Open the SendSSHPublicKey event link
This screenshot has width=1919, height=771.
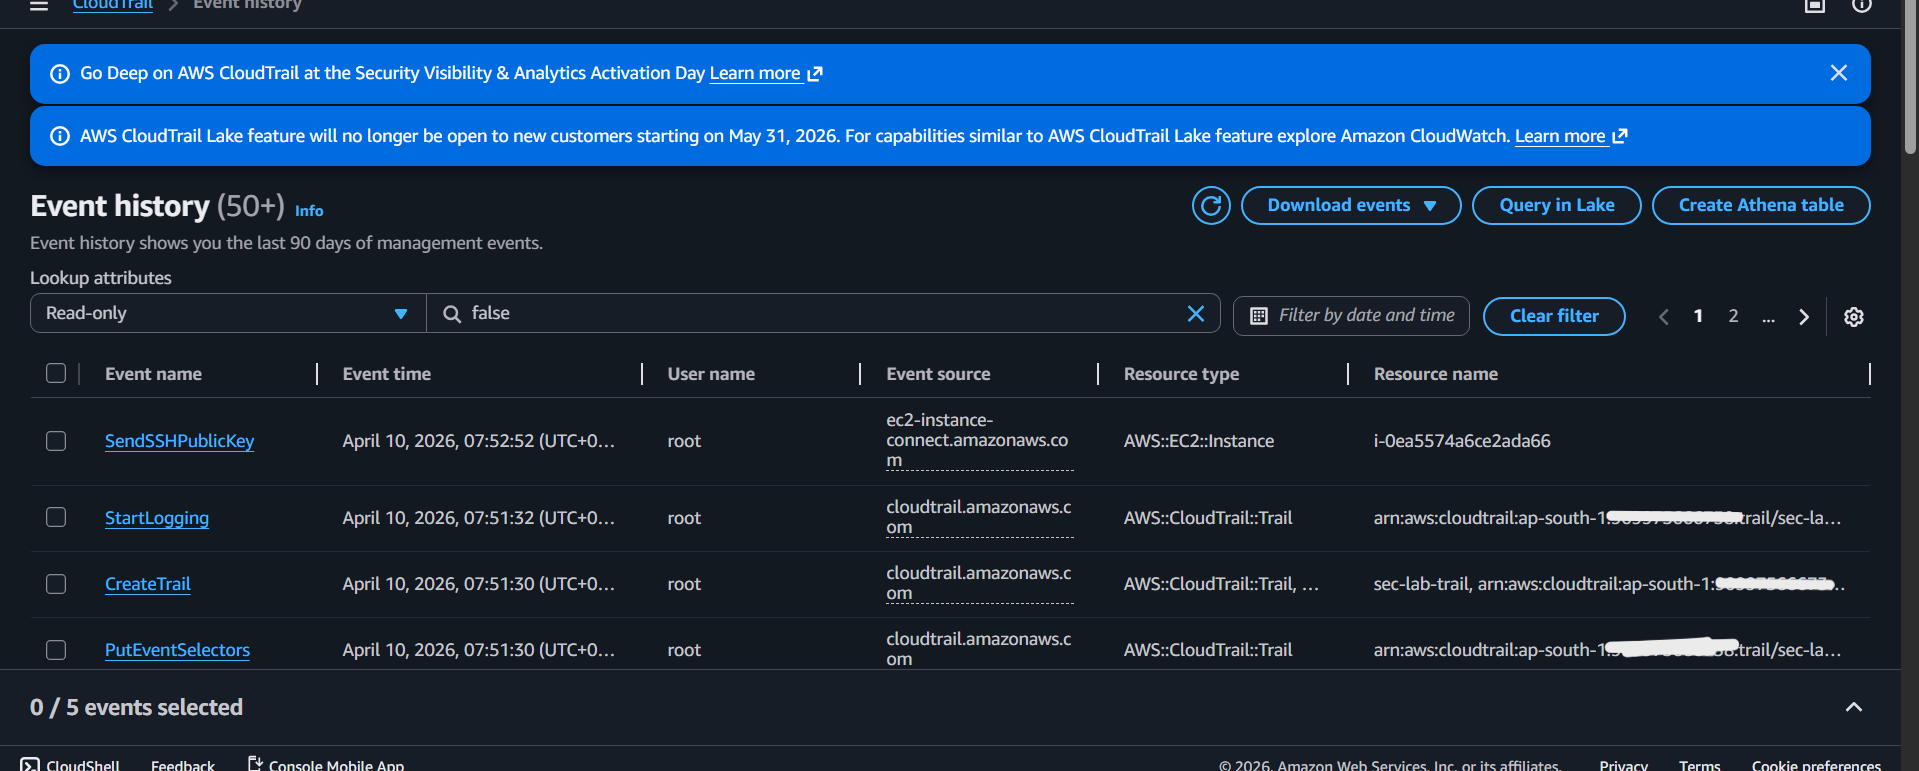(179, 441)
